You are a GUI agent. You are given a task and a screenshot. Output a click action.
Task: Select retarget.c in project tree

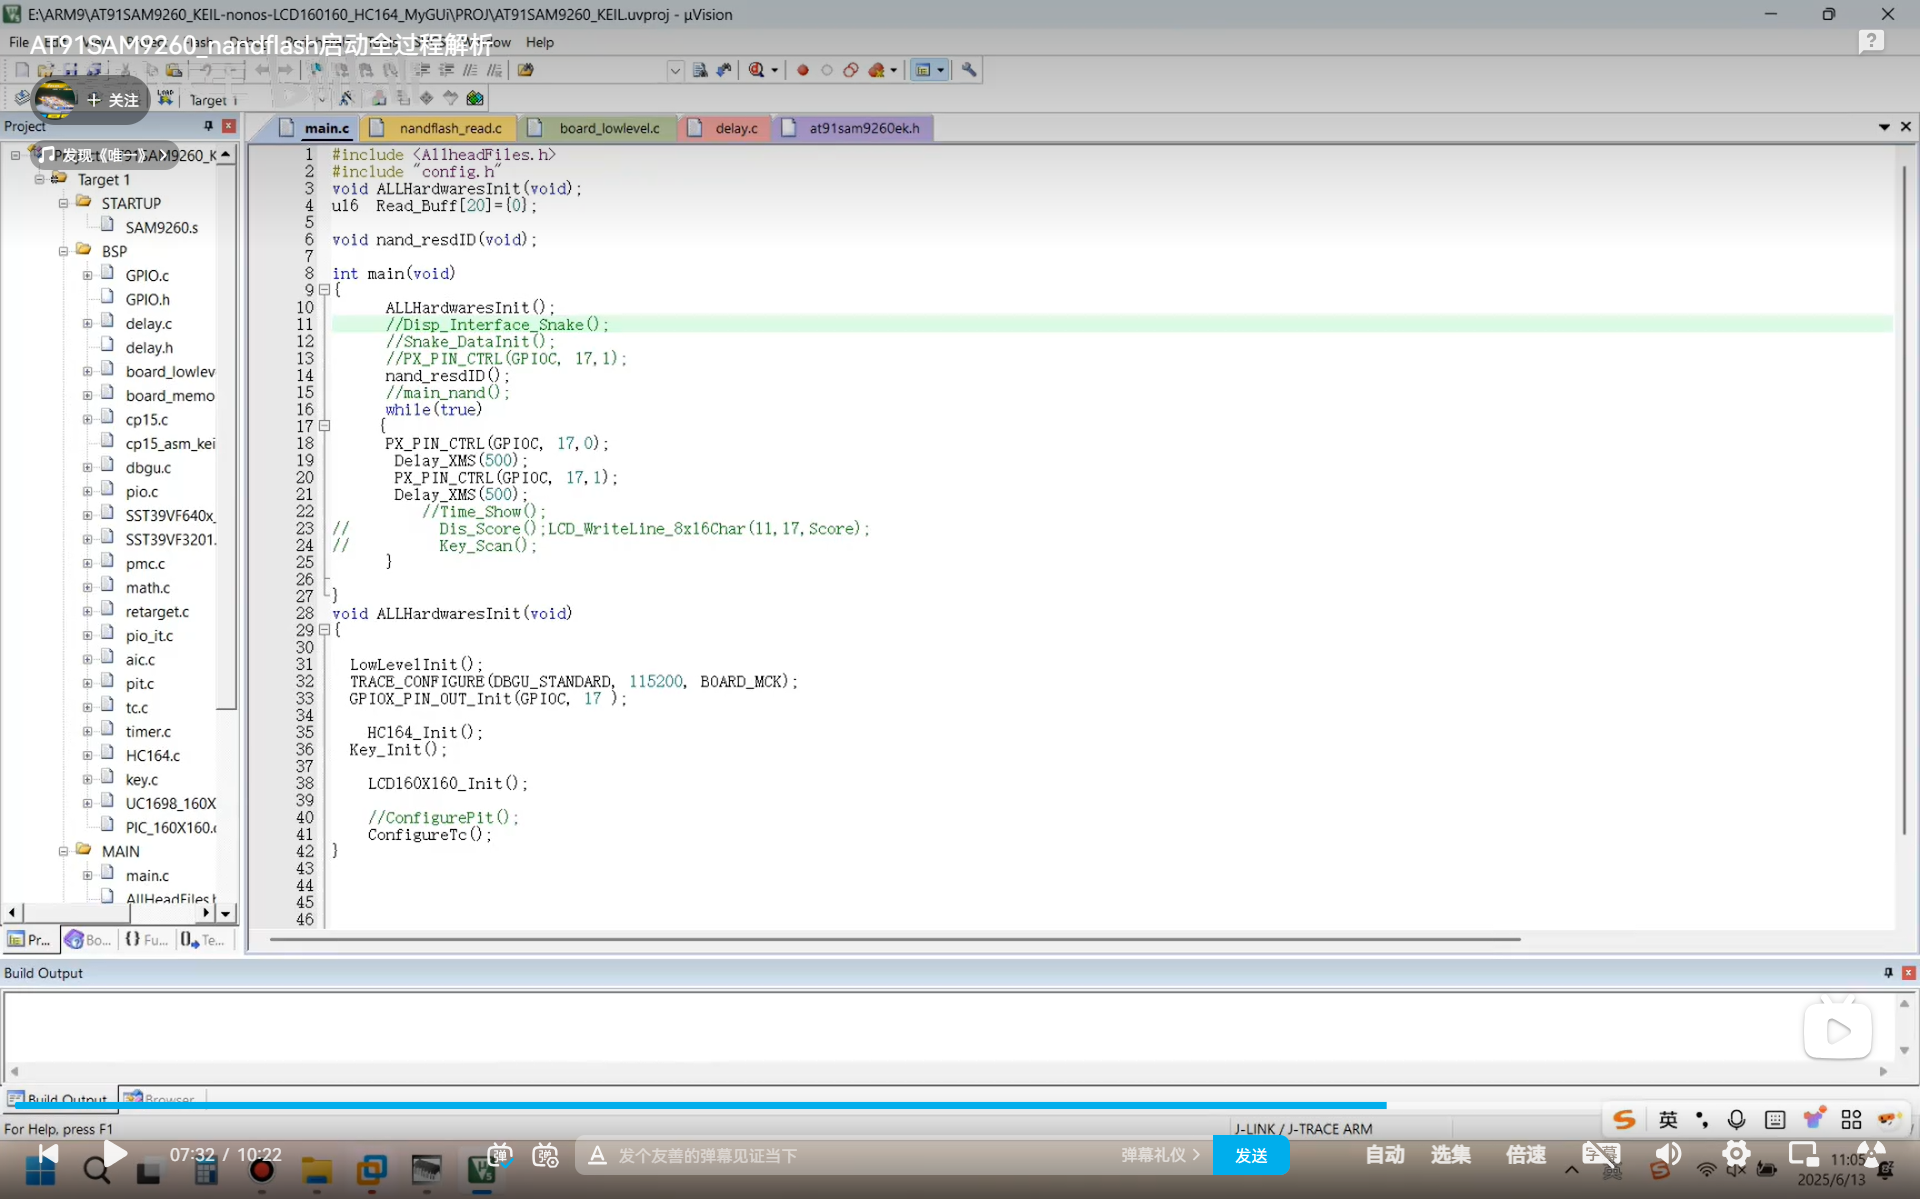pos(157,611)
